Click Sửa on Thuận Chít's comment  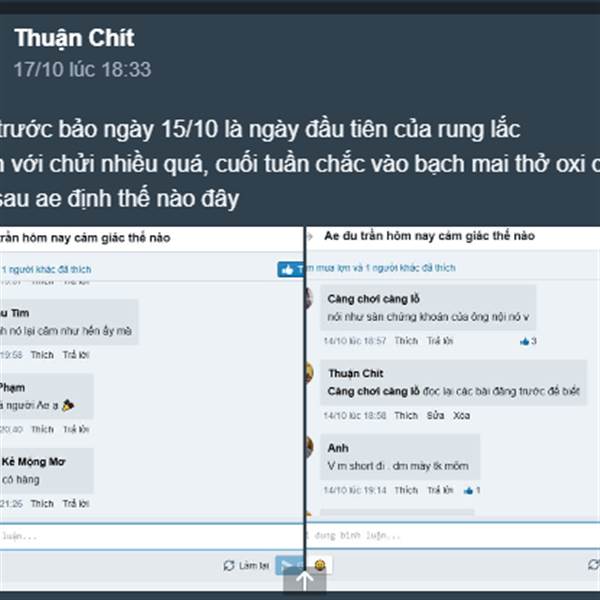(435, 416)
